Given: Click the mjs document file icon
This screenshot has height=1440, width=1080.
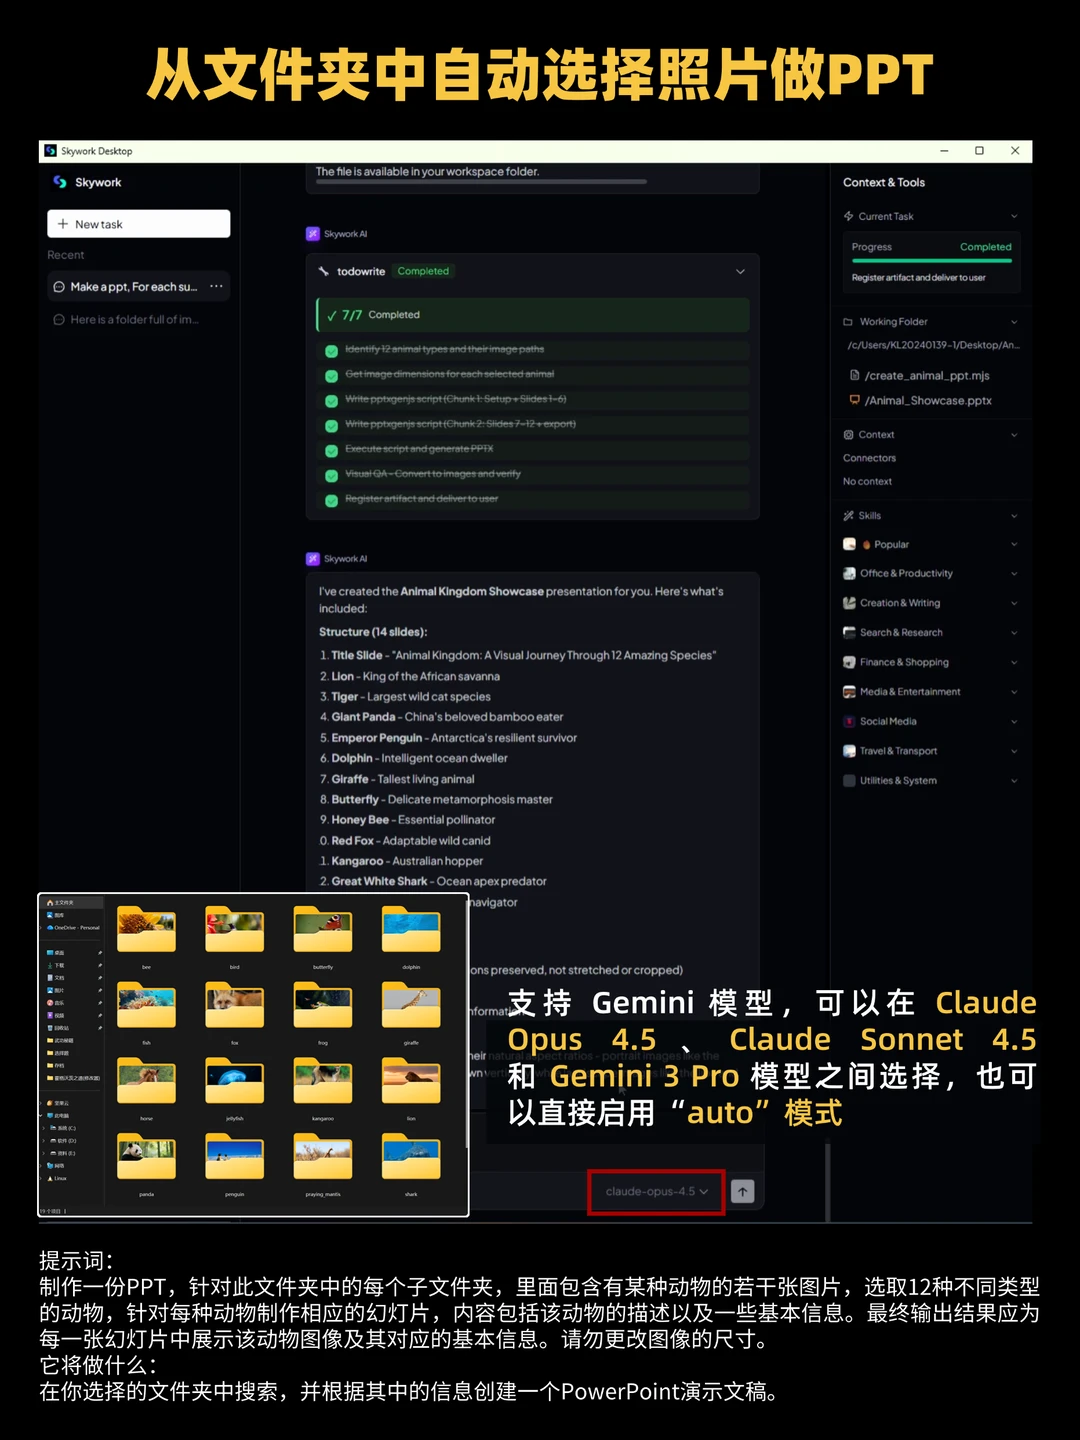Looking at the screenshot, I should (x=854, y=375).
